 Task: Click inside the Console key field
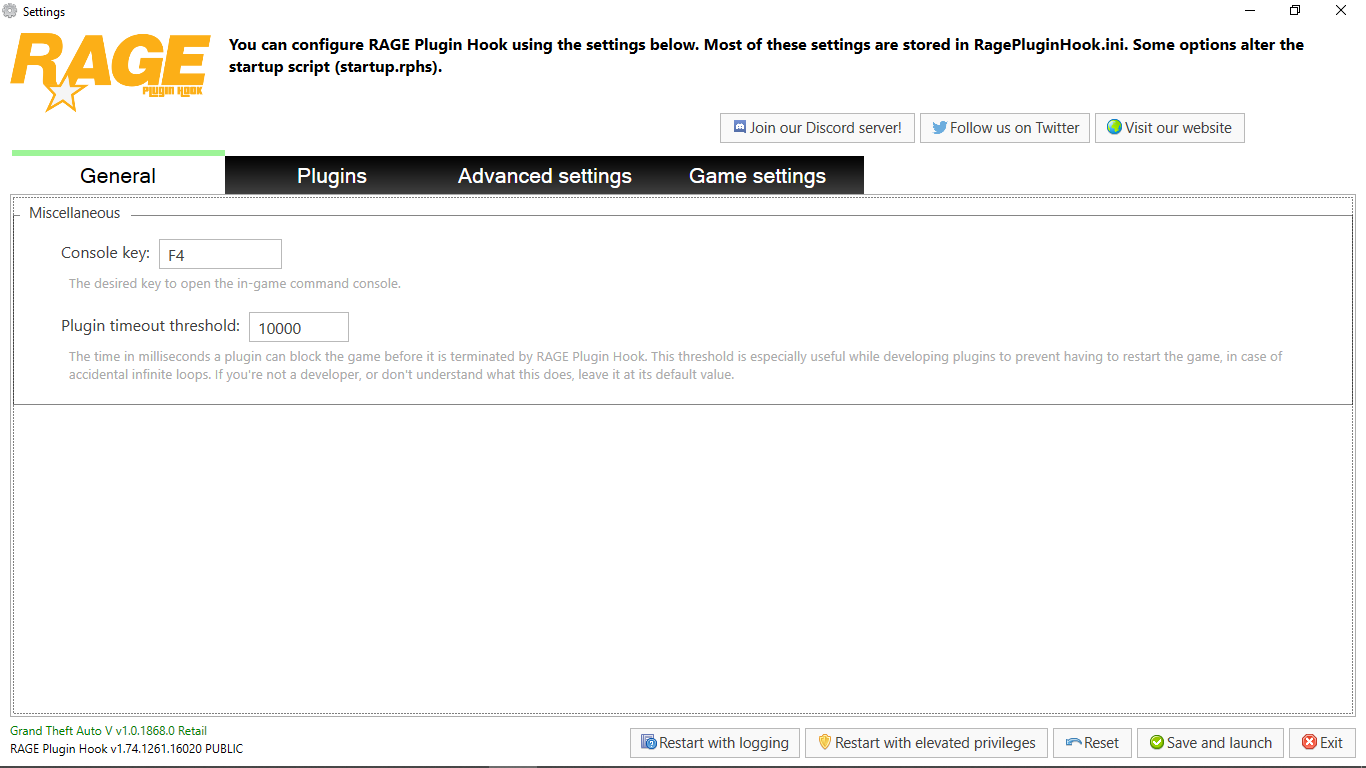click(220, 254)
